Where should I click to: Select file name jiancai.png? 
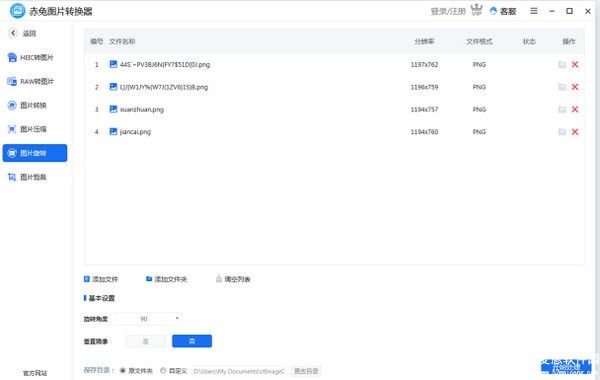[x=135, y=132]
